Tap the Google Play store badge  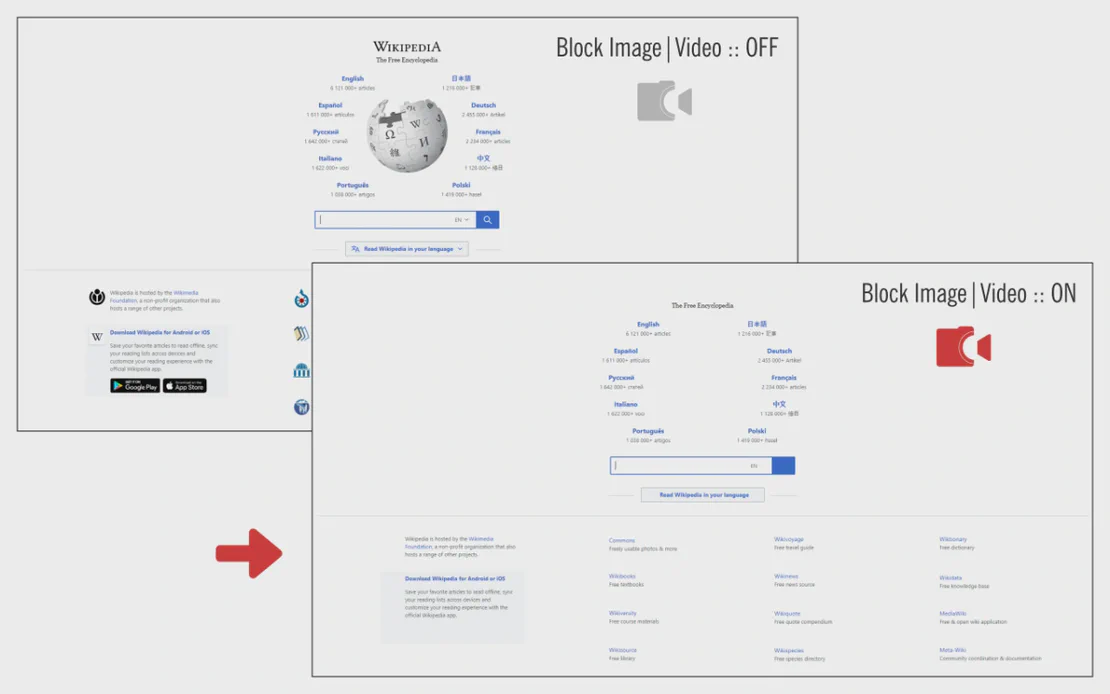[135, 386]
